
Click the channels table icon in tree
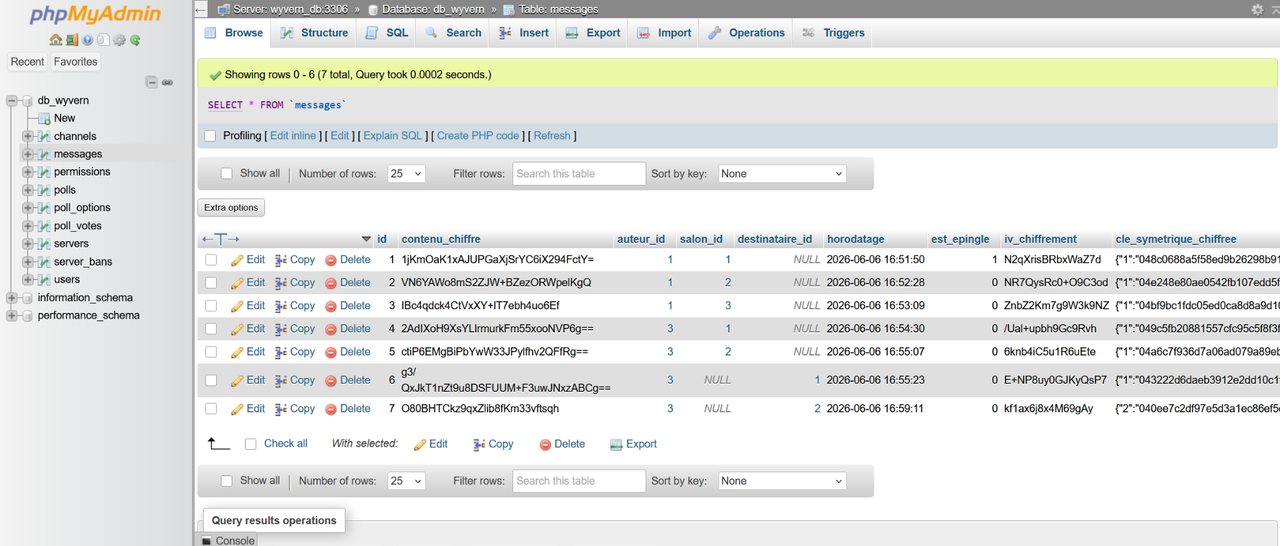tap(44, 136)
